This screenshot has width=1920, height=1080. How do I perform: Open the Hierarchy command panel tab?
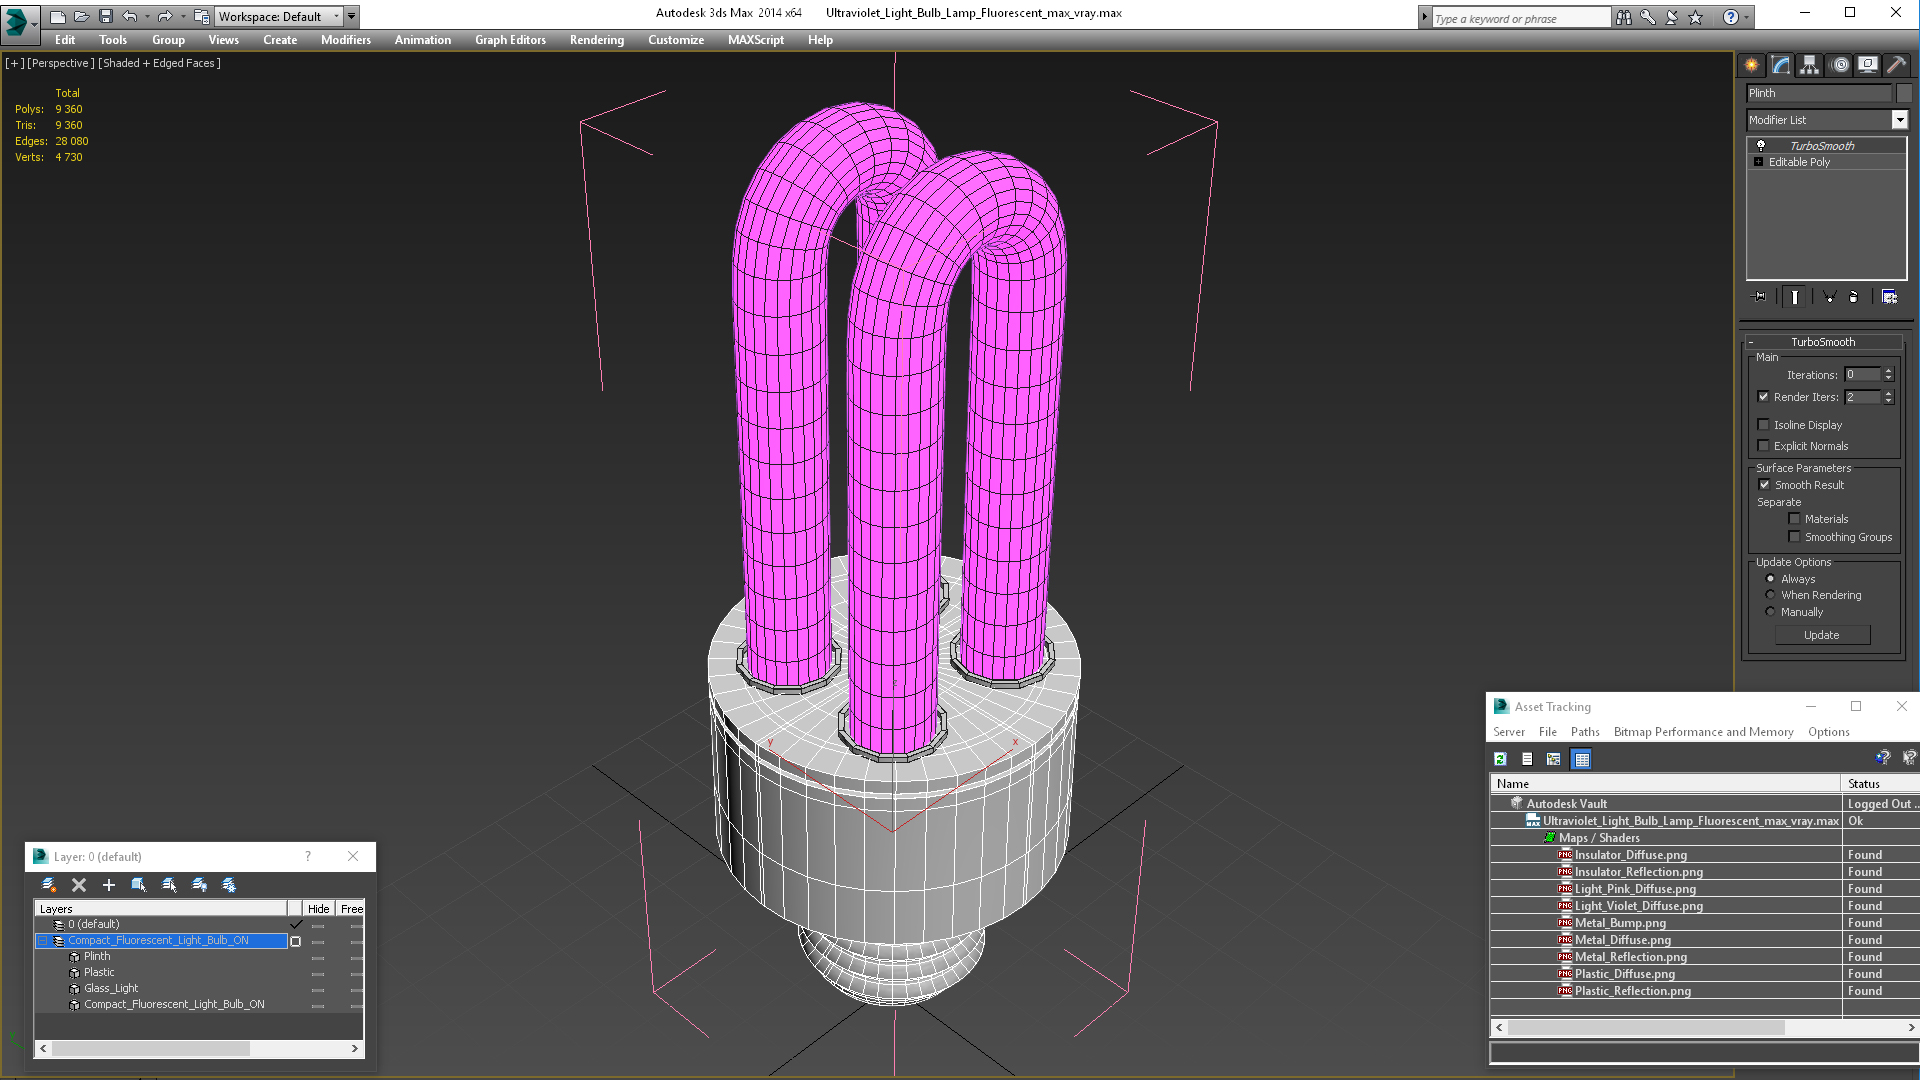click(x=1809, y=65)
